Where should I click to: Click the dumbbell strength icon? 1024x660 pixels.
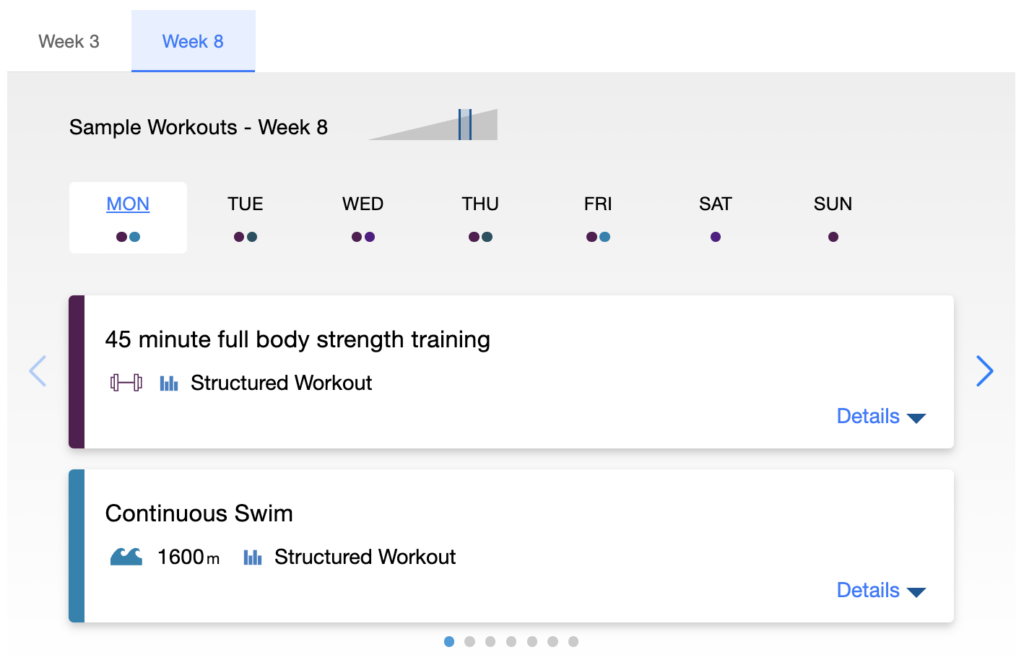(x=126, y=383)
